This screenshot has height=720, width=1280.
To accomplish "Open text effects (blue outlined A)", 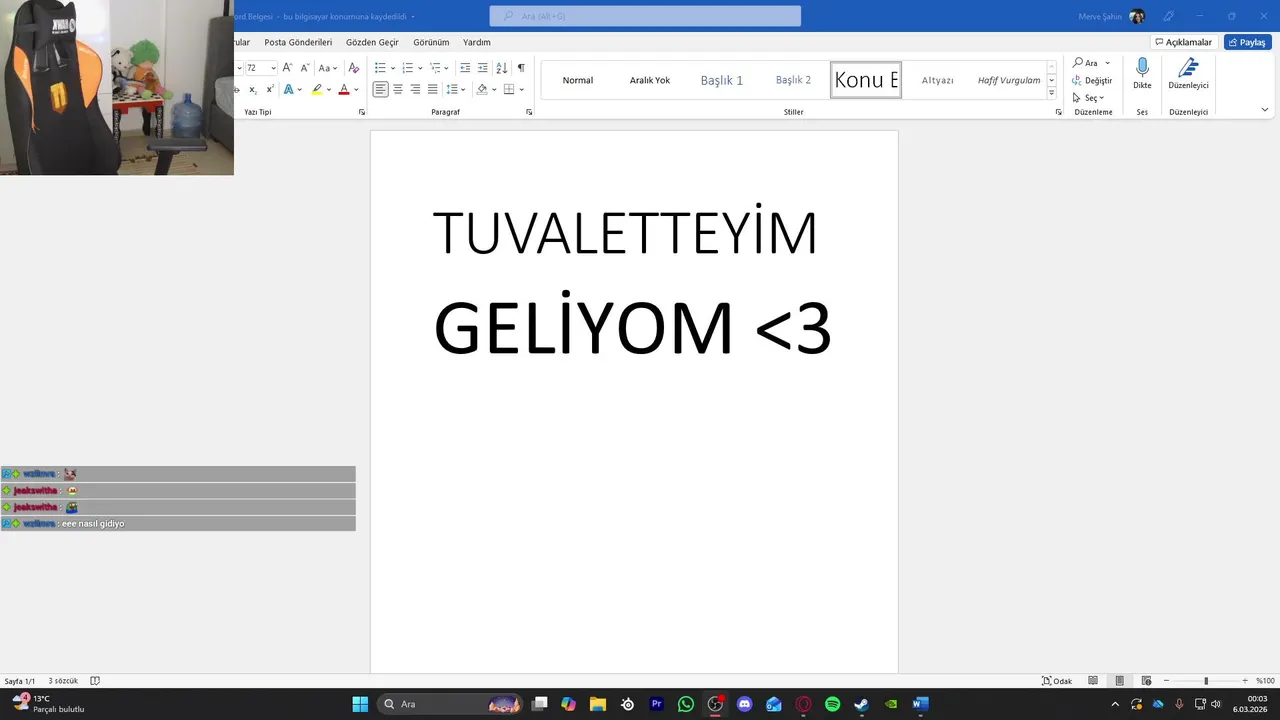I will [288, 90].
